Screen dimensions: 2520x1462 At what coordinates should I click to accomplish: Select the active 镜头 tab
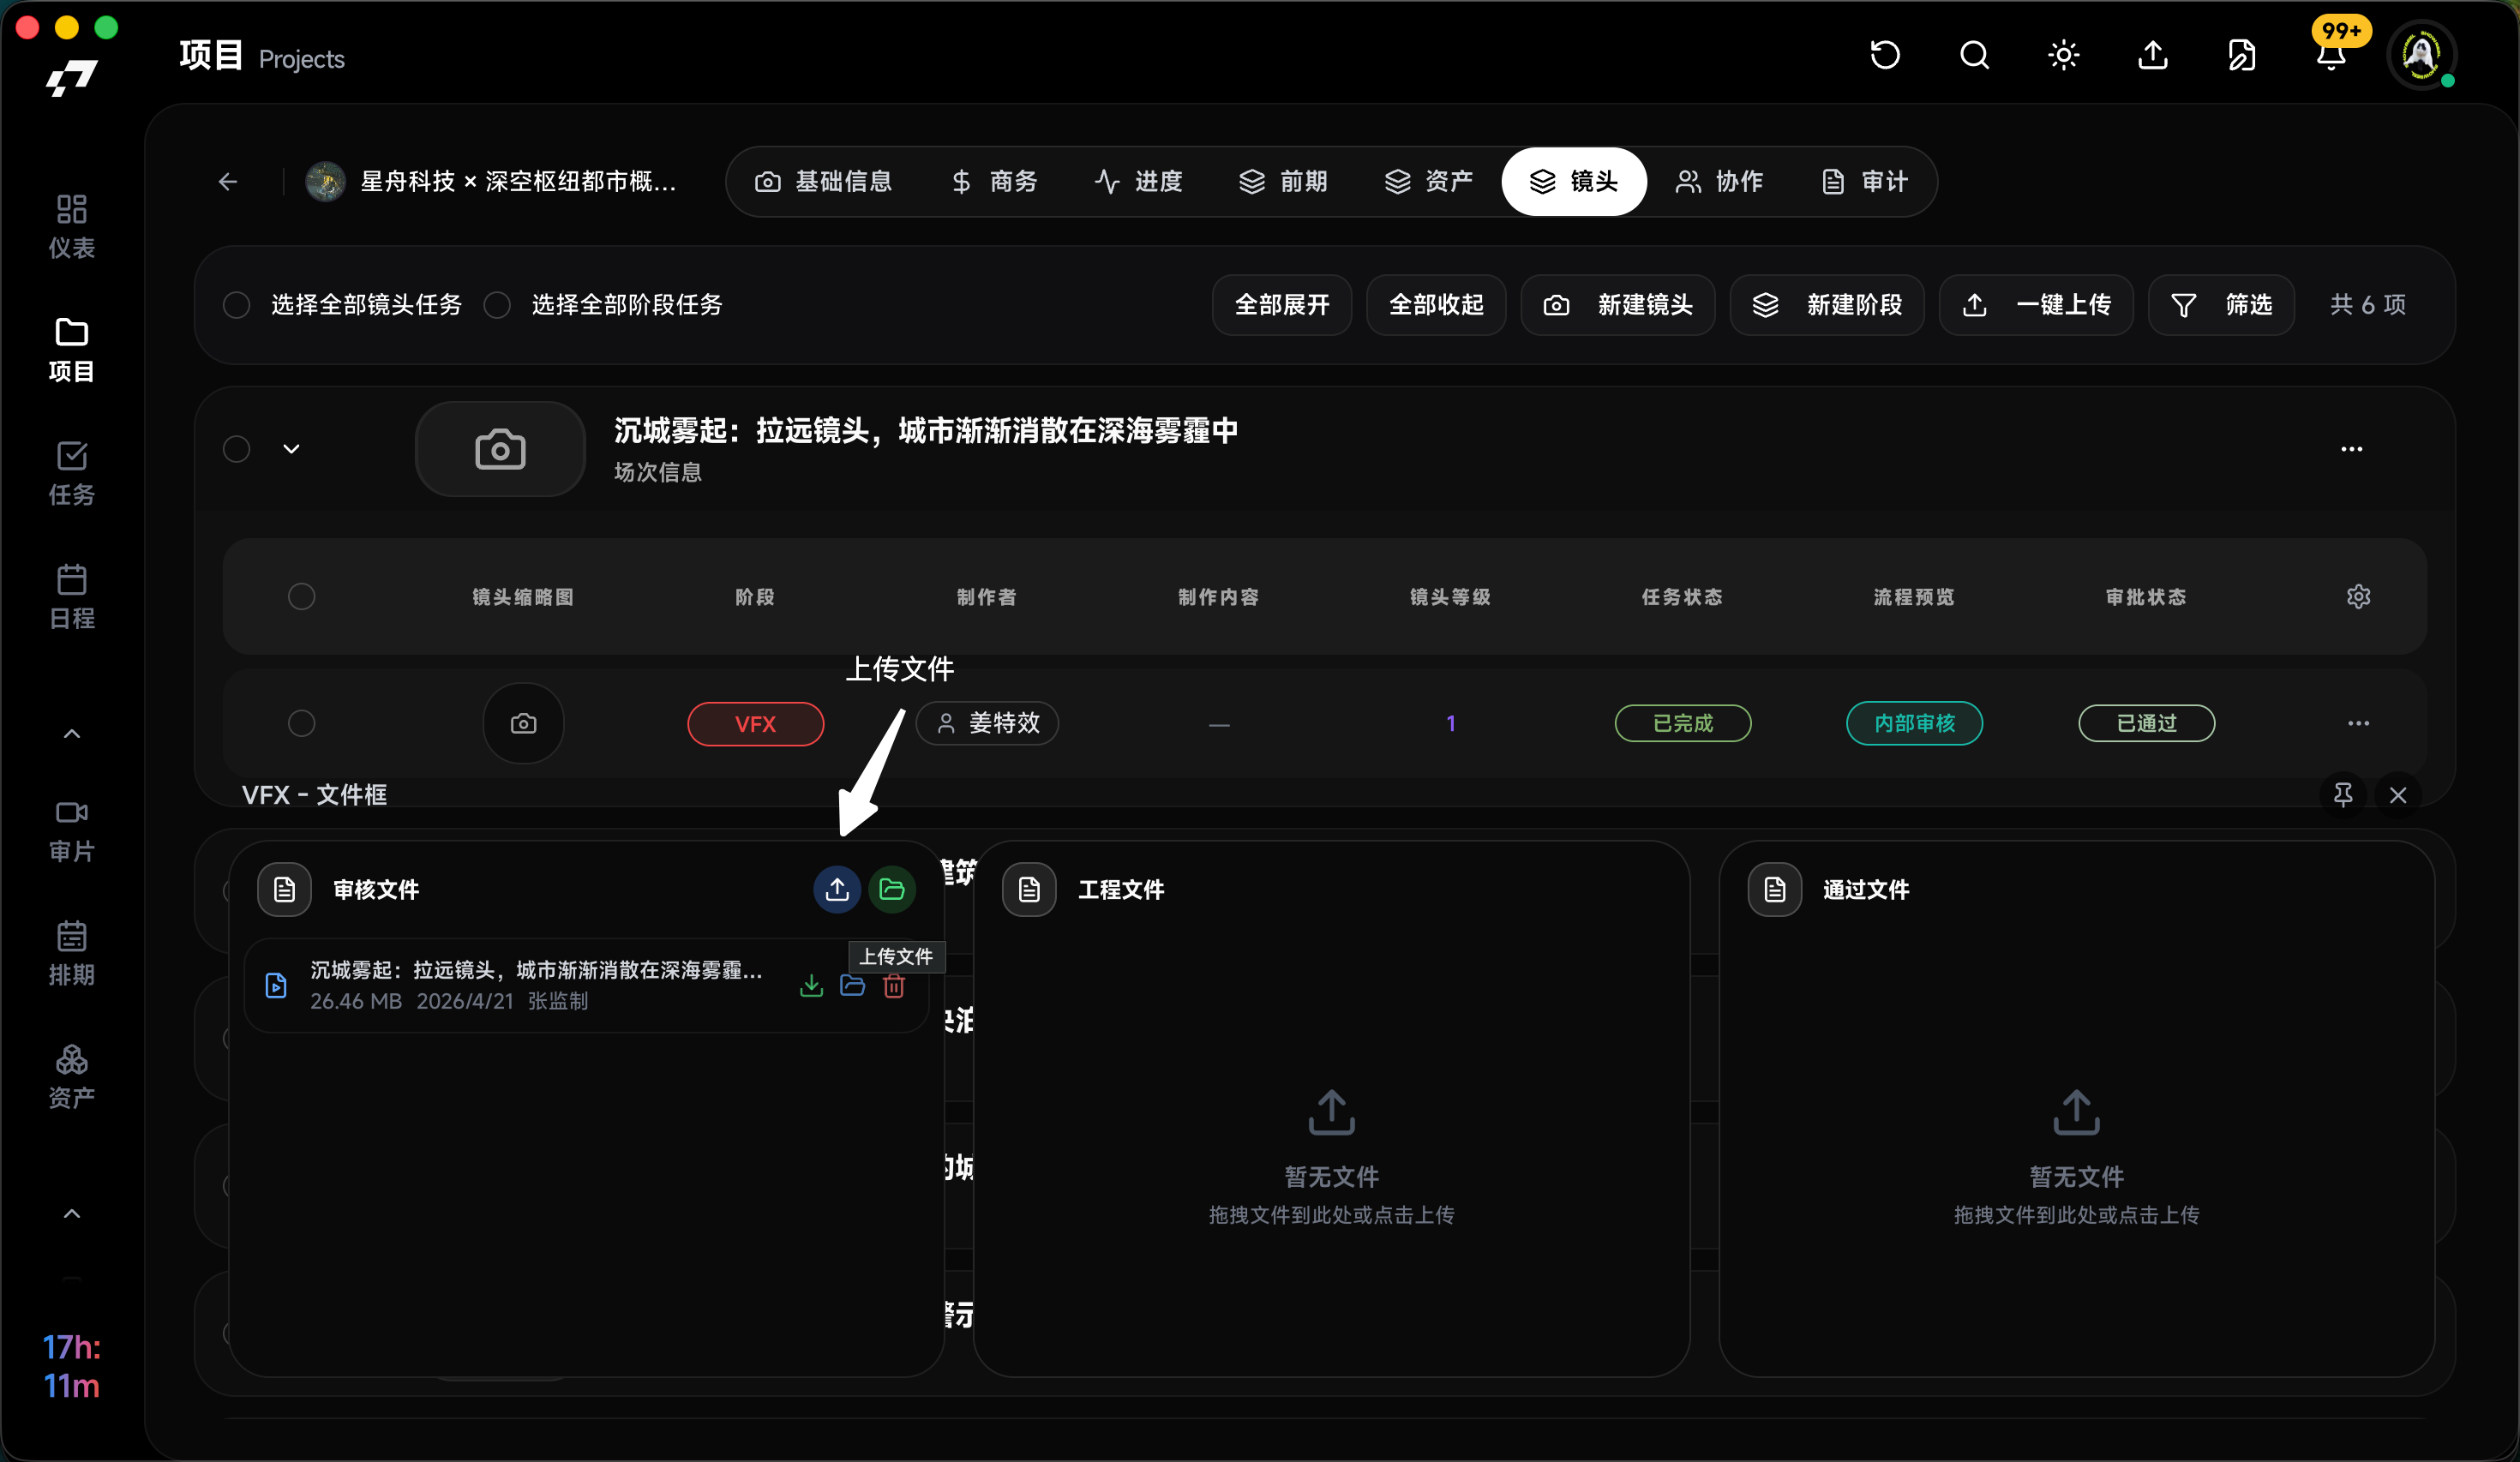tap(1574, 181)
